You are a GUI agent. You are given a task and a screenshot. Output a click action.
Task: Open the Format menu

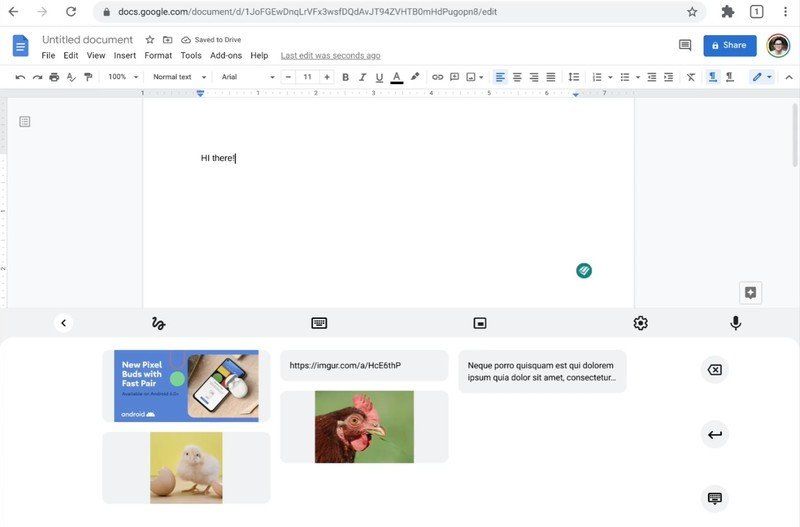point(158,56)
